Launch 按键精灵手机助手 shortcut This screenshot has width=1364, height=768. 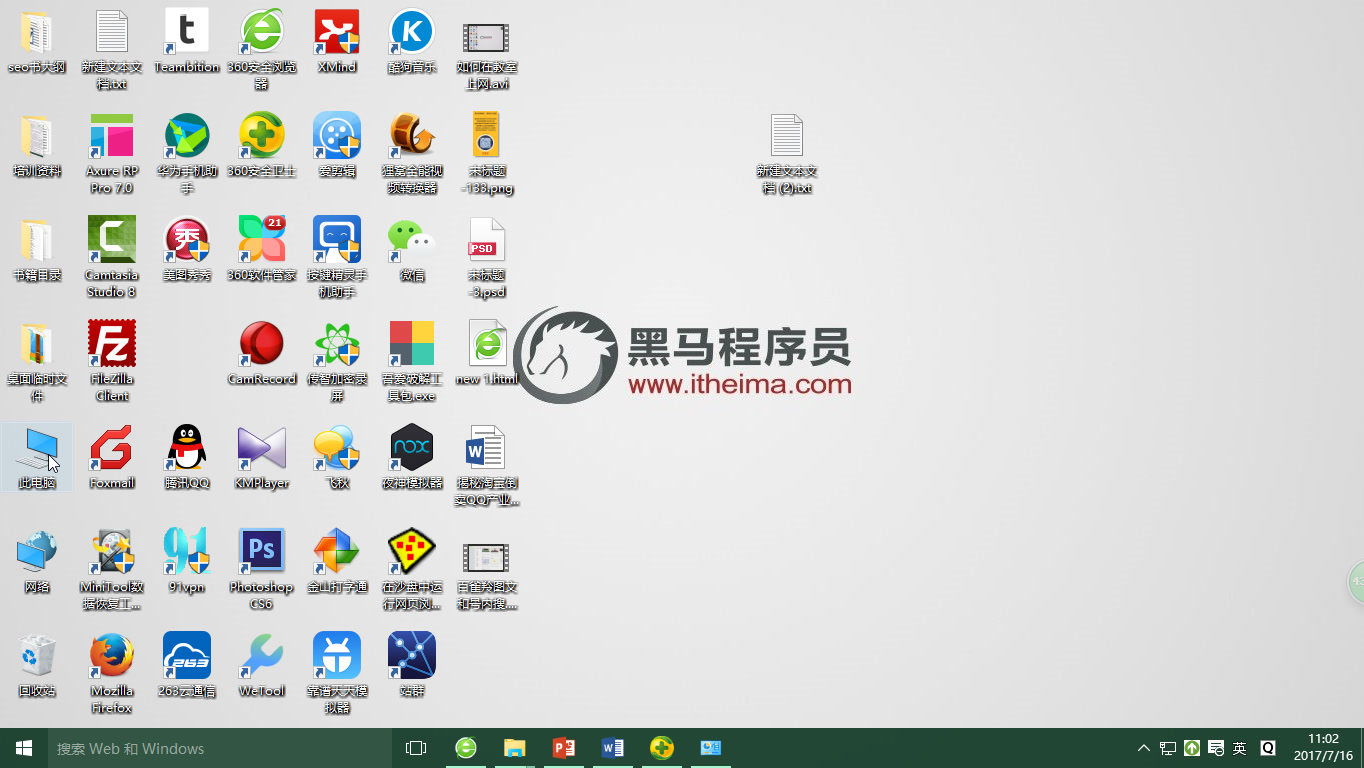(x=337, y=257)
